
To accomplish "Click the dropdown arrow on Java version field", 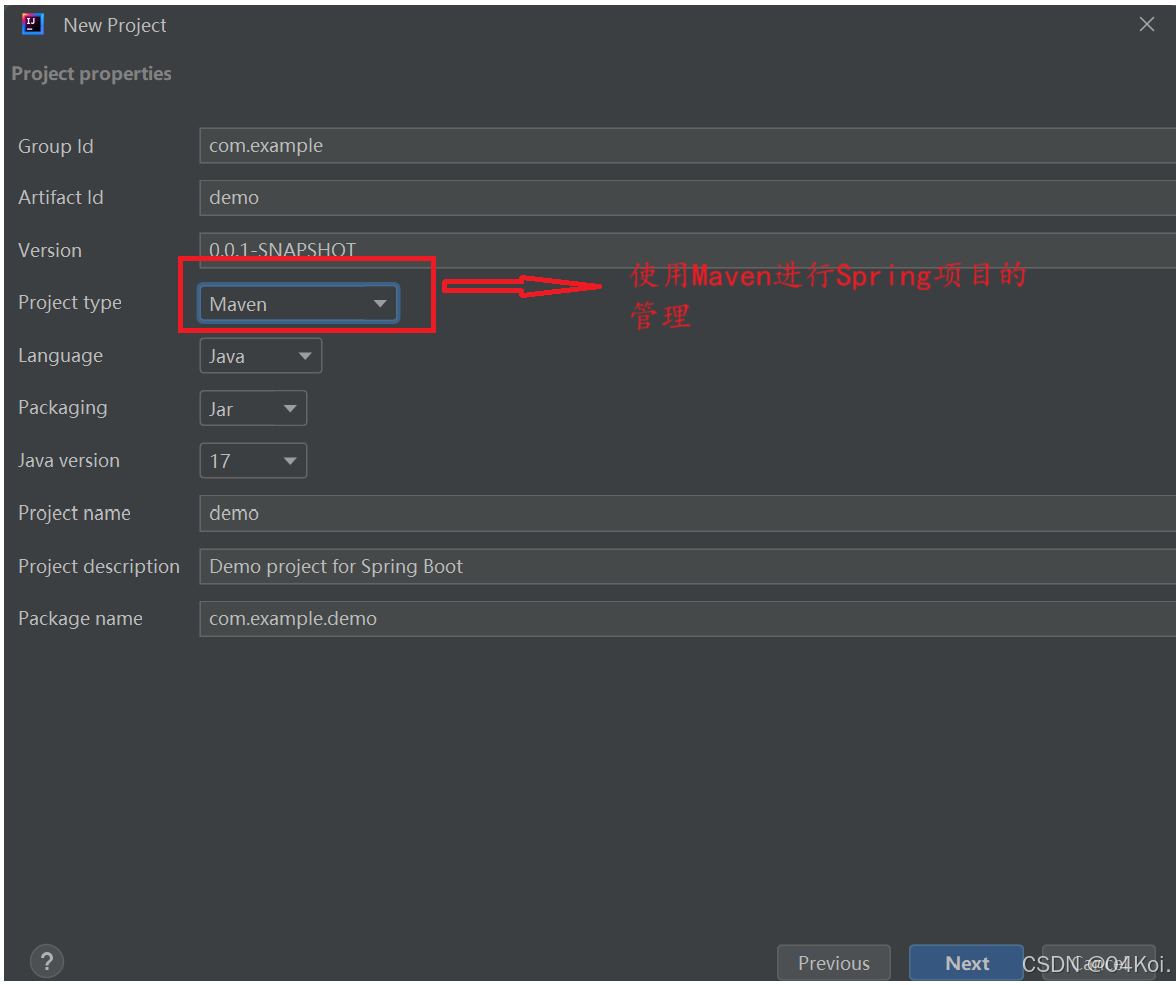I will (290, 460).
